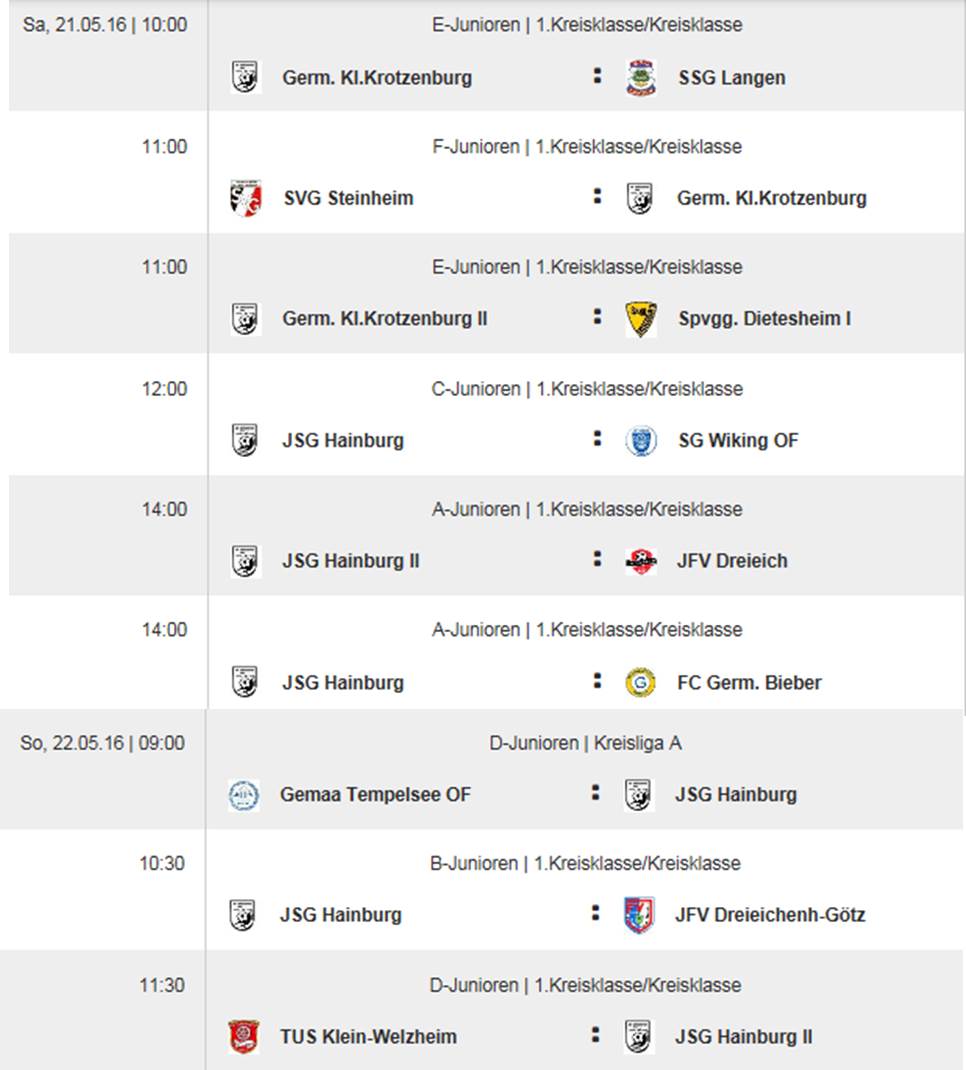Click the SSG Langen club crest
Screen dimensions: 966x1070
pos(641,77)
